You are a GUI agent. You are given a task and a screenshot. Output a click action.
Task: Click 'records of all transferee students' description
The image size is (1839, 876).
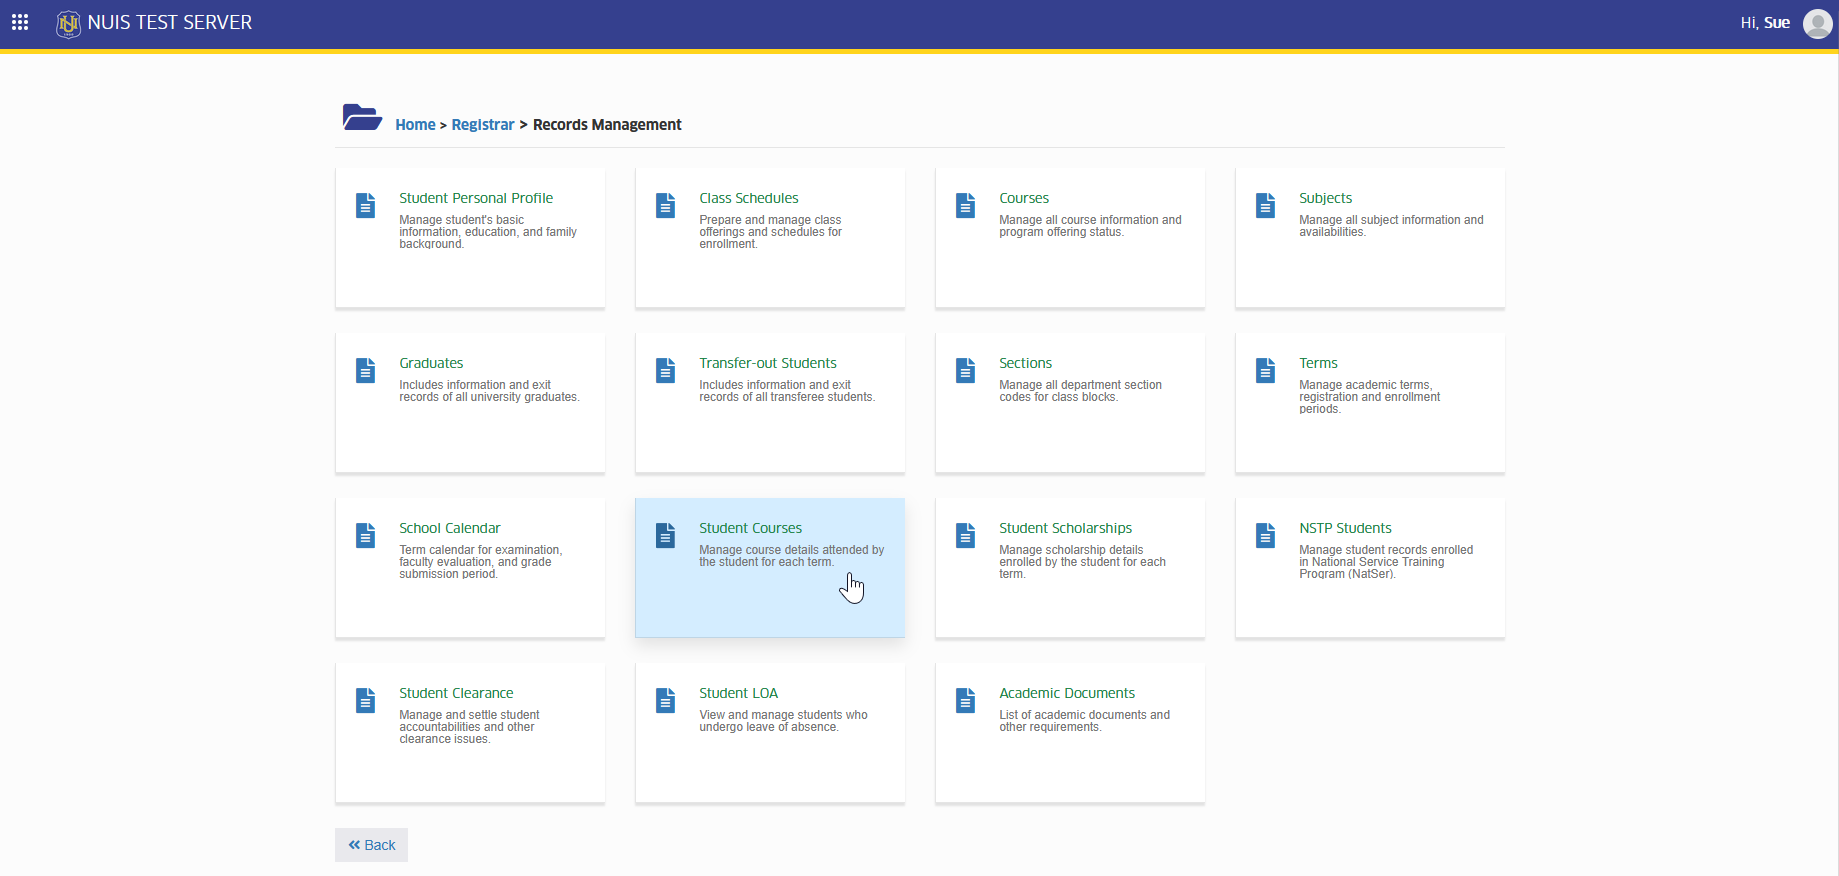click(787, 391)
